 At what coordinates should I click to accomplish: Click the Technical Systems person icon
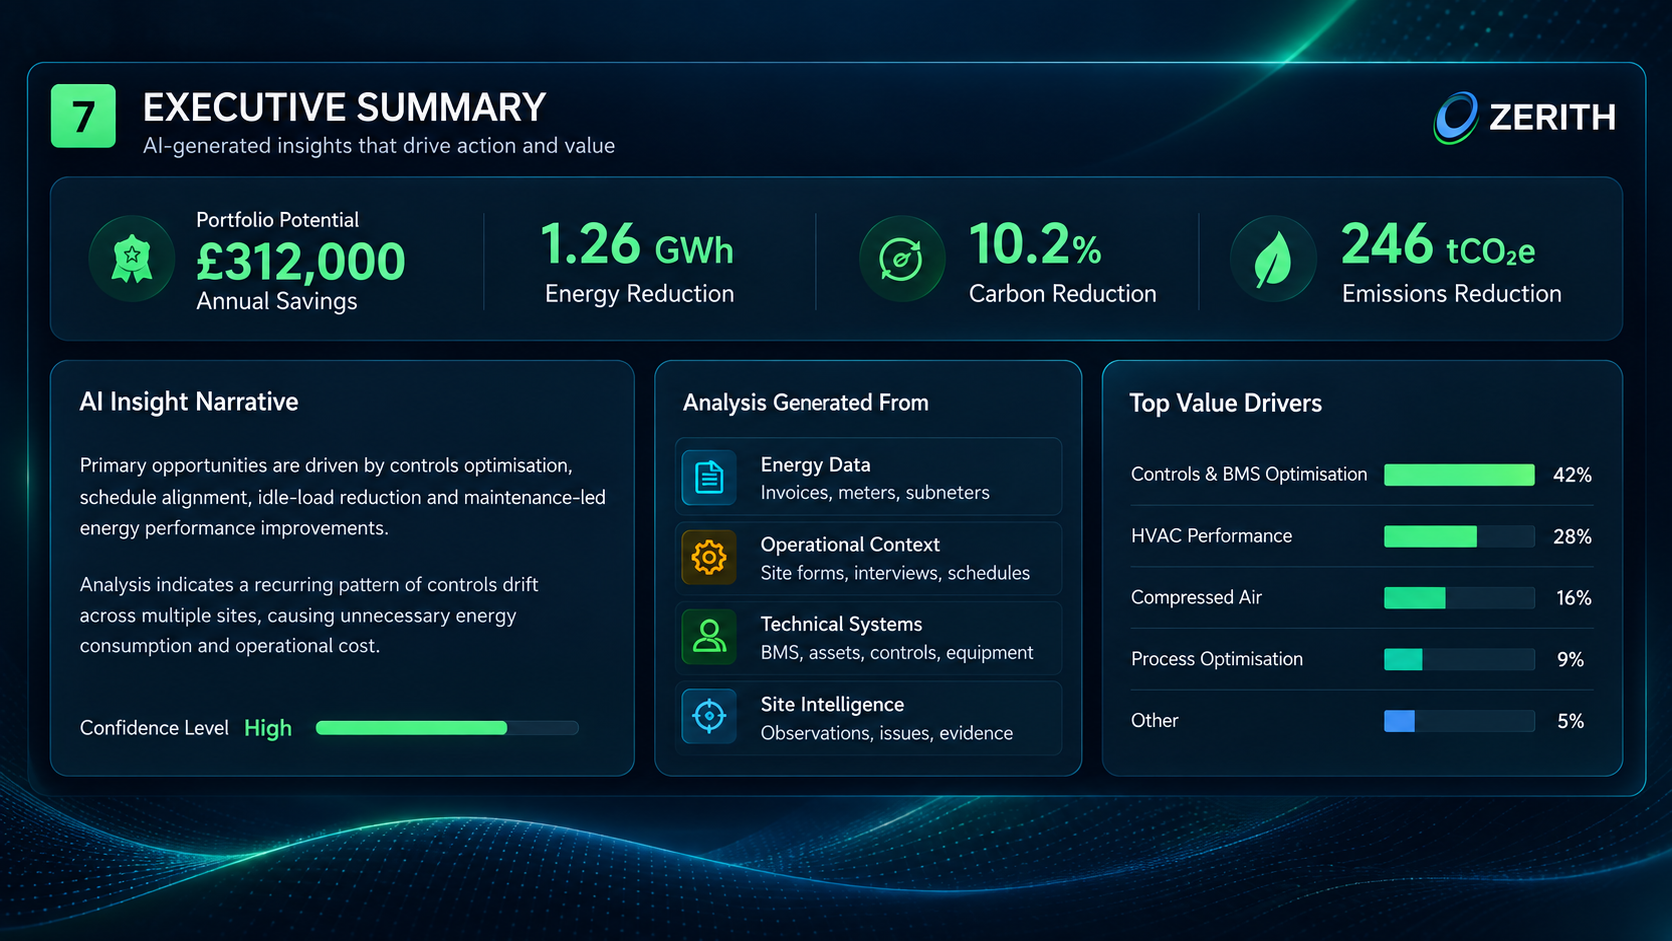(709, 637)
